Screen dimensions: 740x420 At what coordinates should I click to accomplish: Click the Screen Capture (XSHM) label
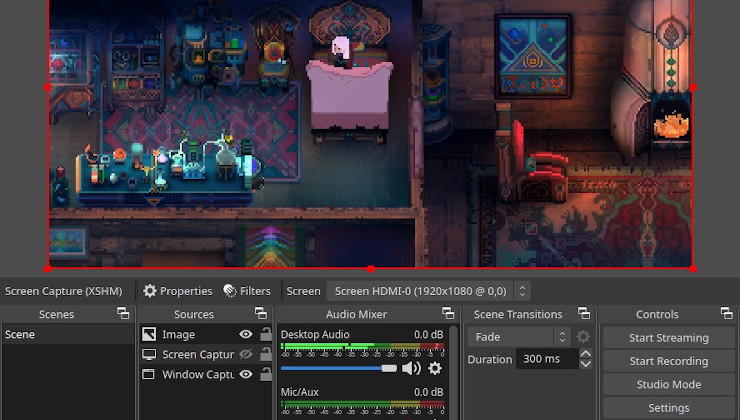[64, 291]
